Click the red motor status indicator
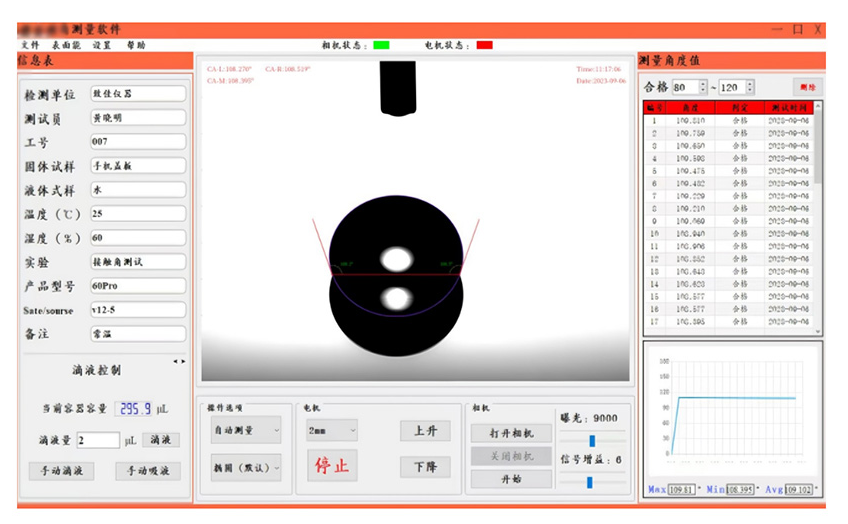Image resolution: width=848 pixels, height=524 pixels. click(x=484, y=45)
